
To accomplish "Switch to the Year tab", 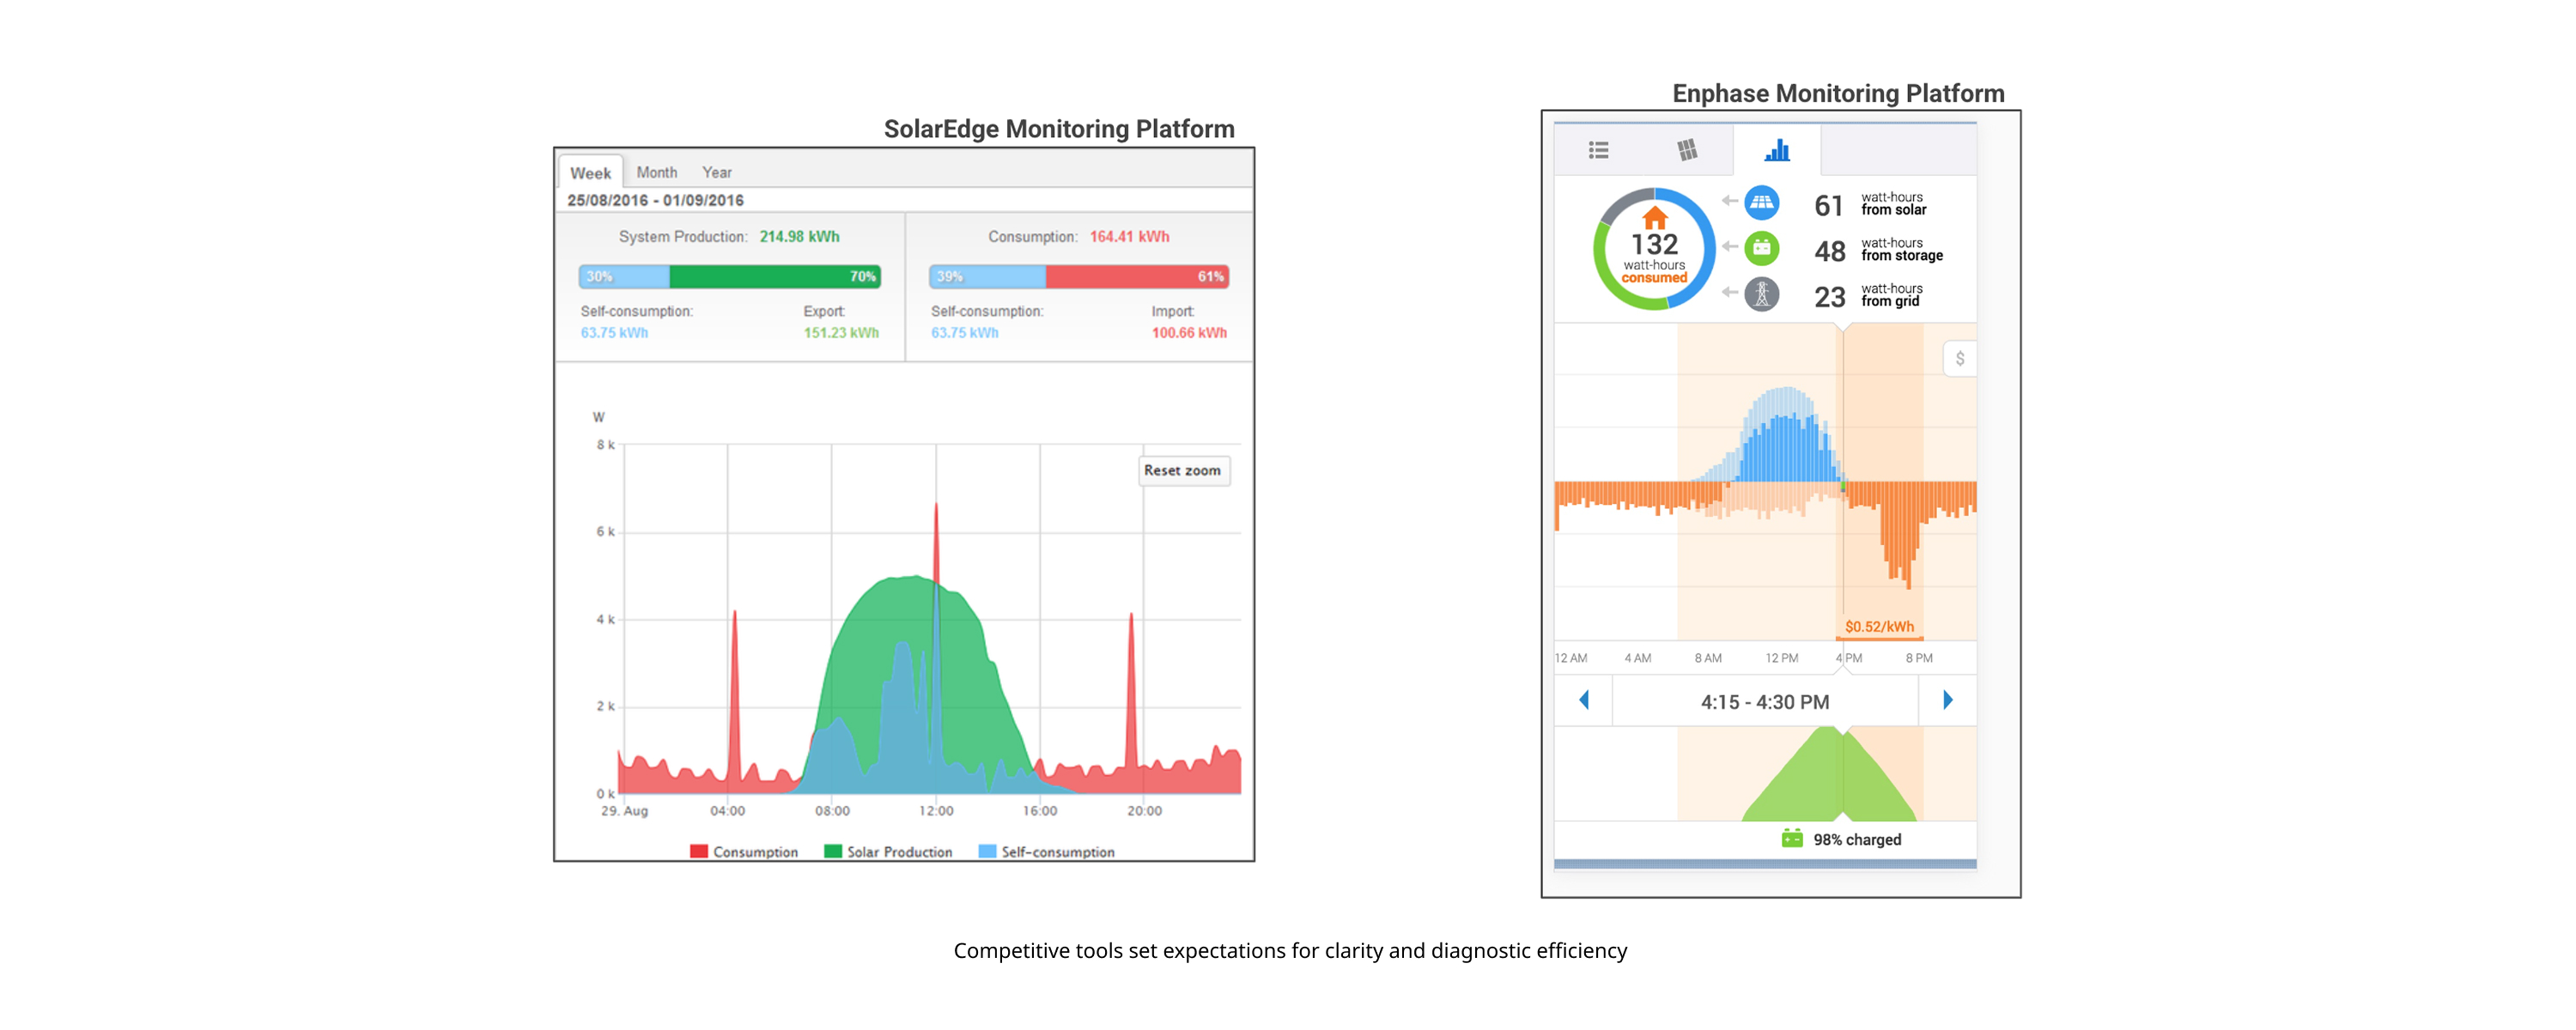I will point(716,172).
